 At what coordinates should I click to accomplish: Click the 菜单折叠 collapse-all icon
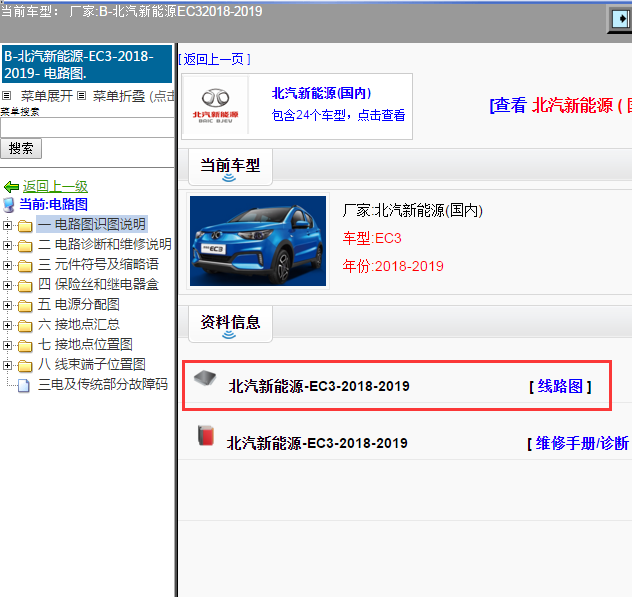pos(81,96)
